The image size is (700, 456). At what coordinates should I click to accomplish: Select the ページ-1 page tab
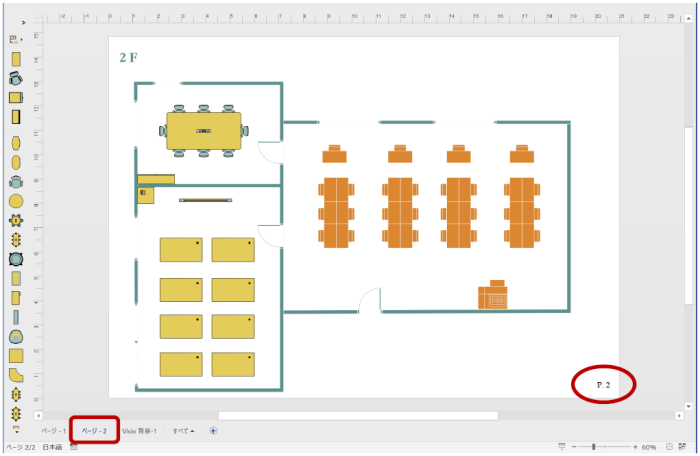click(52, 430)
